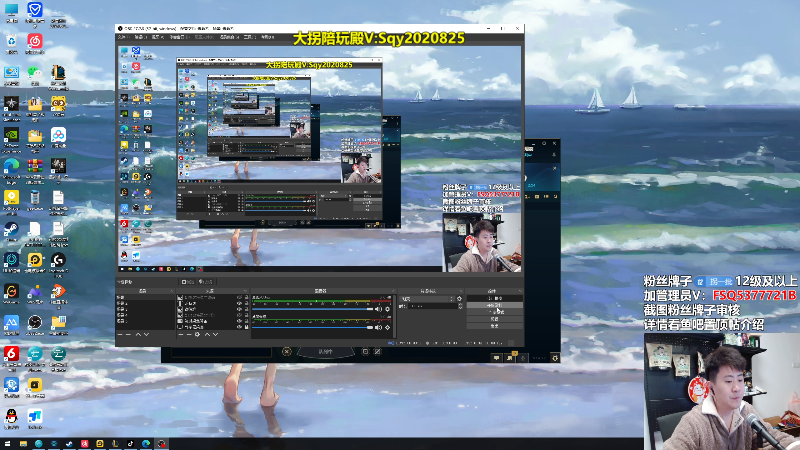Click Filters button above Sources dock

pyautogui.click(x=205, y=282)
